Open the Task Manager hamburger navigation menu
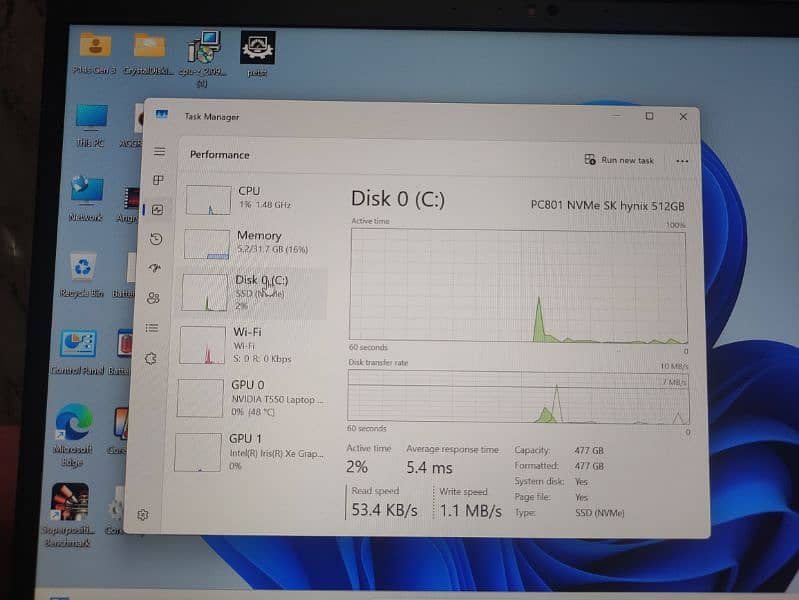The height and width of the screenshot is (600, 799). click(x=159, y=152)
